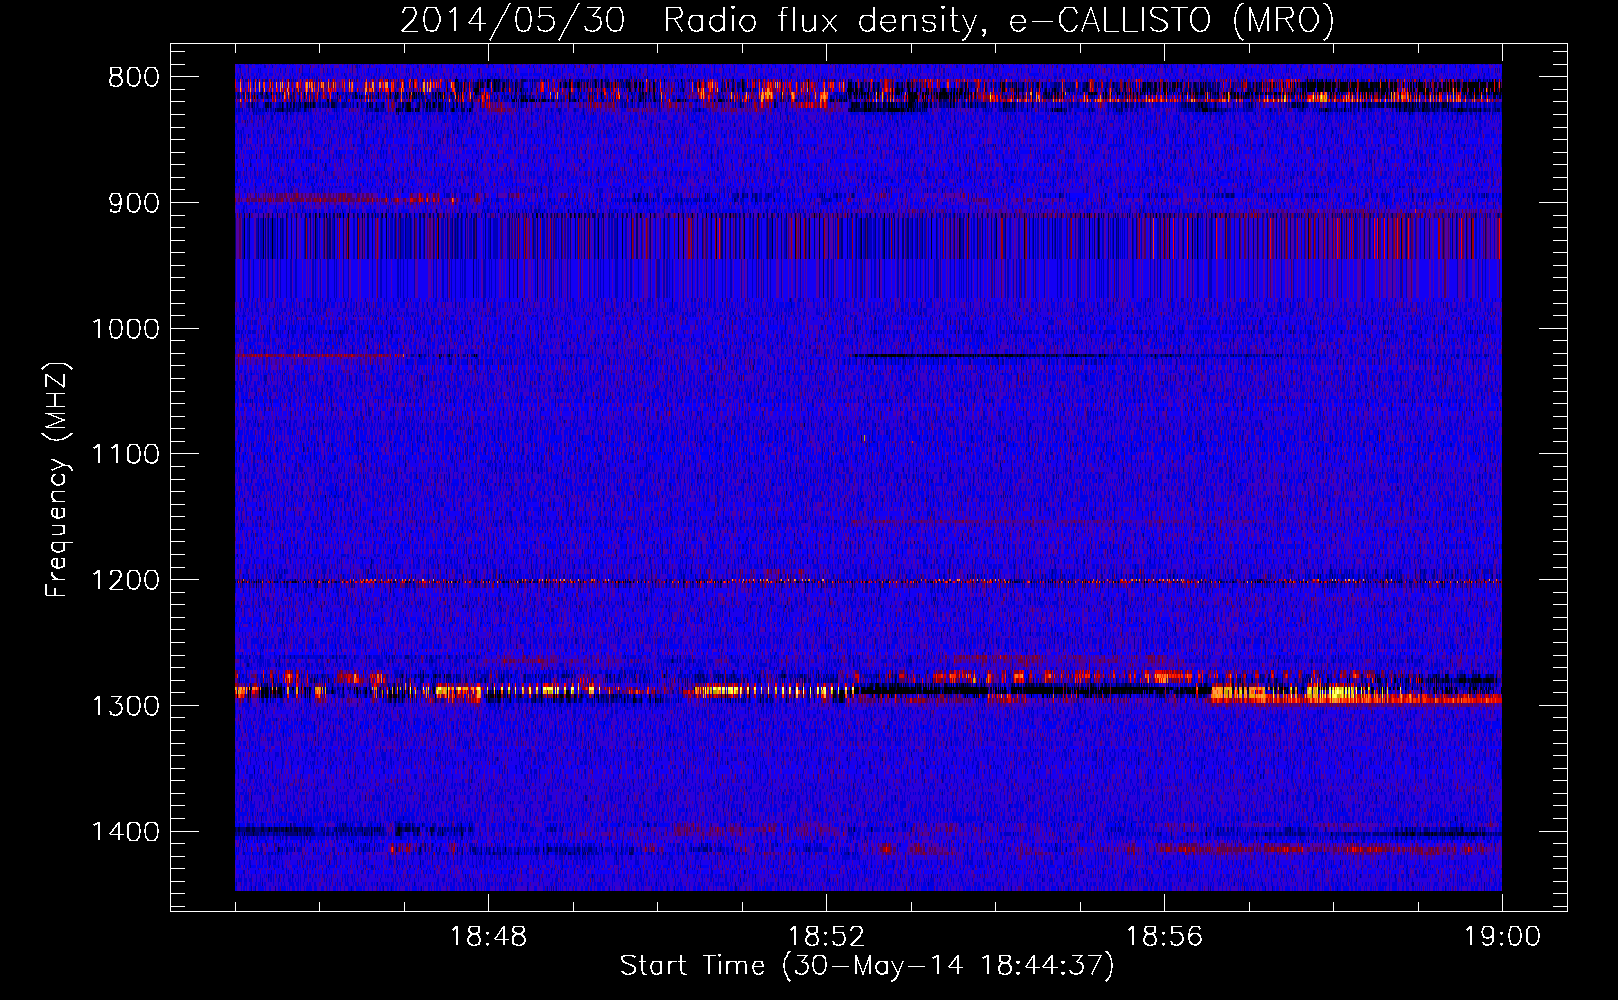Click the striped red band between 900 and 950 MHz
This screenshot has width=1618, height=1000.
(868, 237)
